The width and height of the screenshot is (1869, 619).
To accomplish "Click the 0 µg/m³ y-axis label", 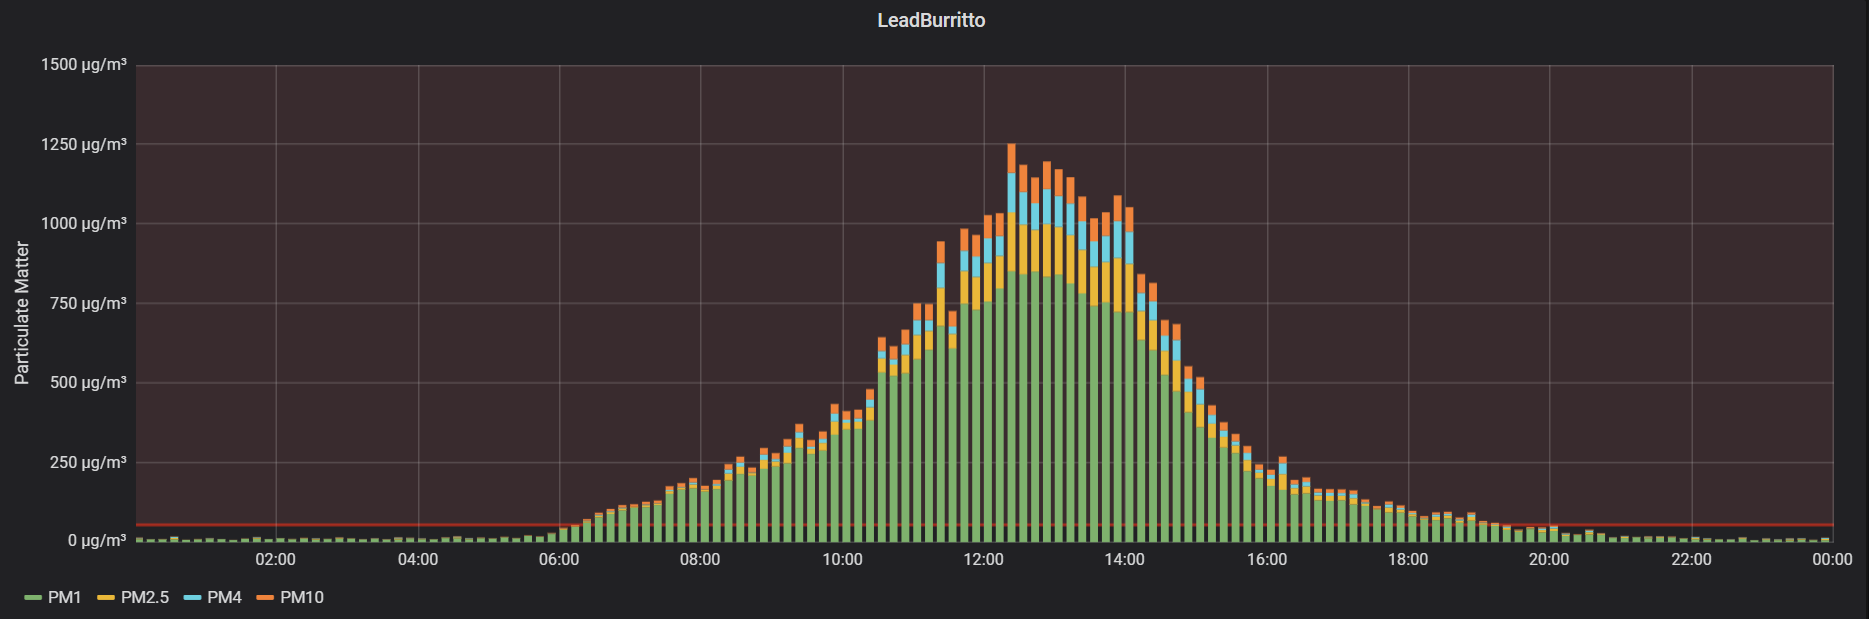I will pos(97,540).
